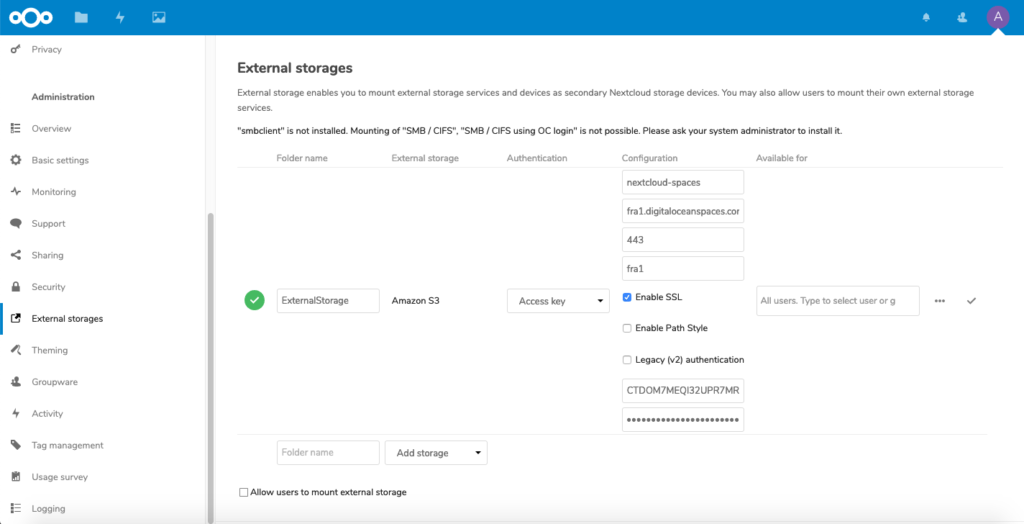Click the Tag management tag icon

click(x=16, y=445)
